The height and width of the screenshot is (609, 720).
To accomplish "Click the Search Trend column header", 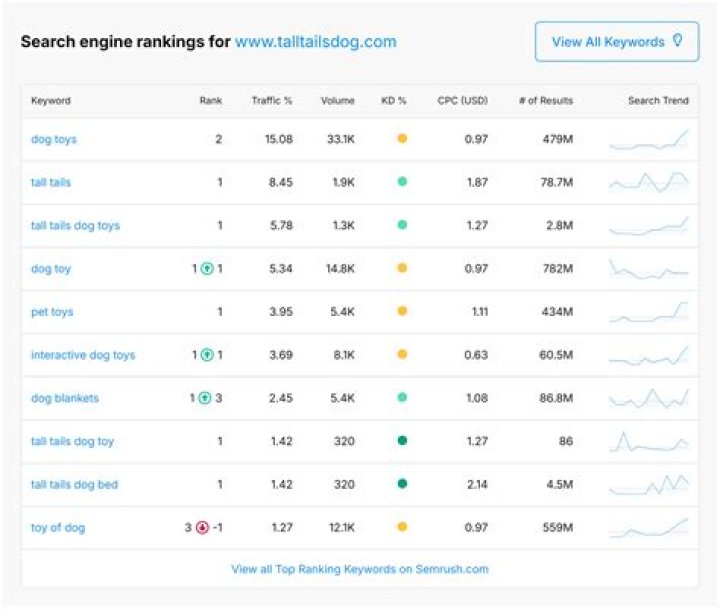I will pos(658,101).
